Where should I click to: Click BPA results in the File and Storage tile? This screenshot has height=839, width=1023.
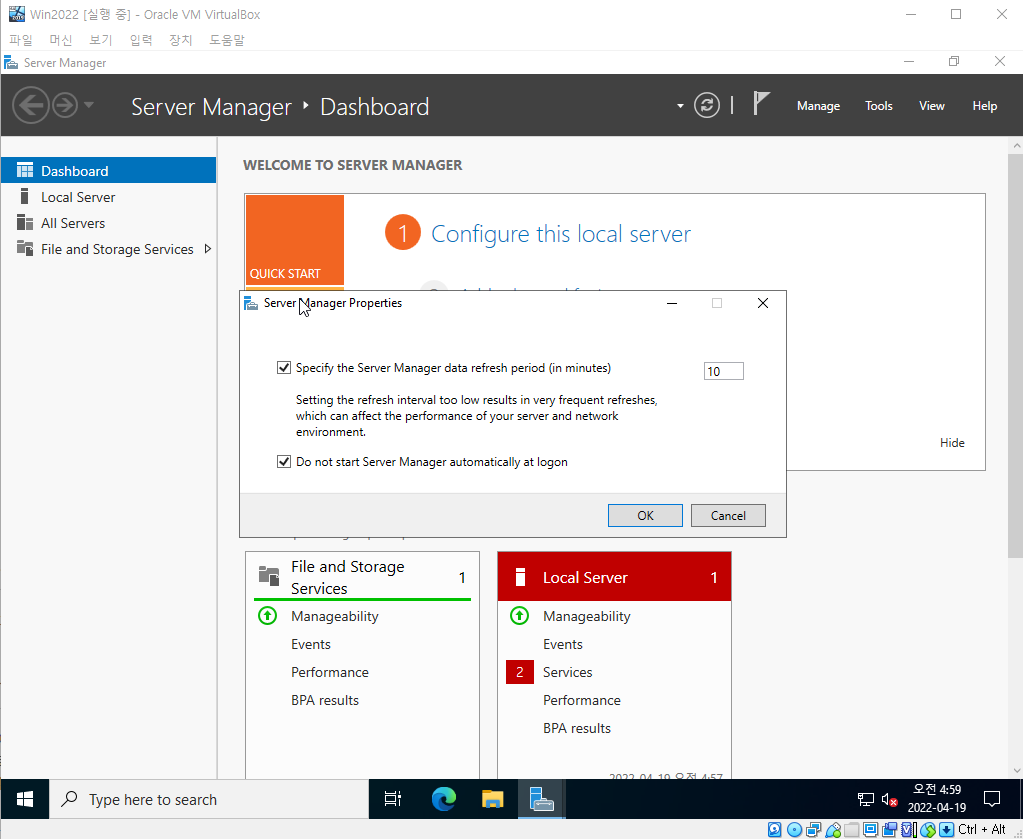tap(325, 700)
